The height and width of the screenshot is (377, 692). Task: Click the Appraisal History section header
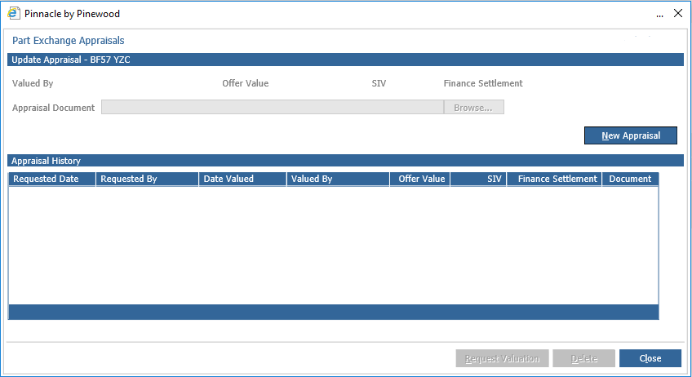pos(346,161)
